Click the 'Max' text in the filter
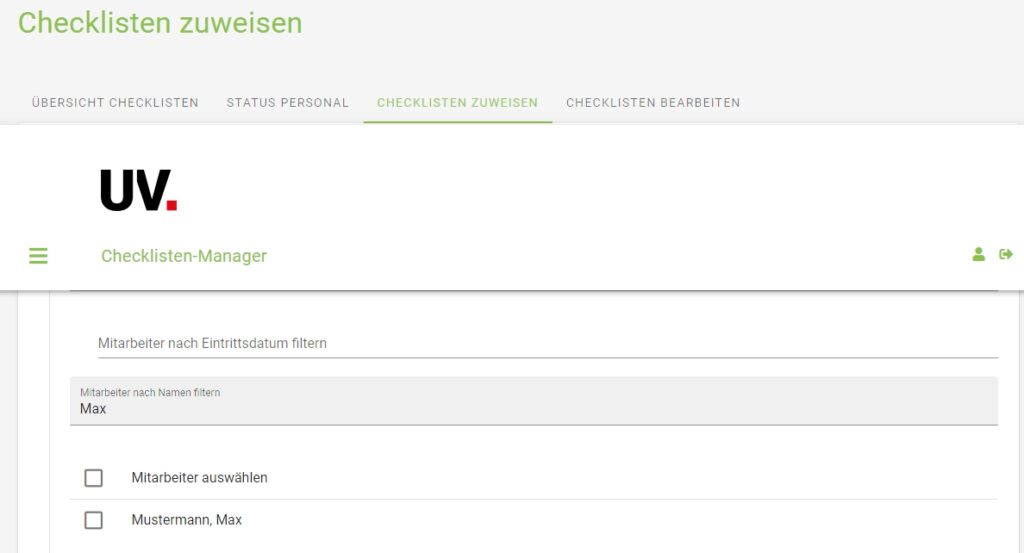This screenshot has height=553, width=1024. click(93, 409)
